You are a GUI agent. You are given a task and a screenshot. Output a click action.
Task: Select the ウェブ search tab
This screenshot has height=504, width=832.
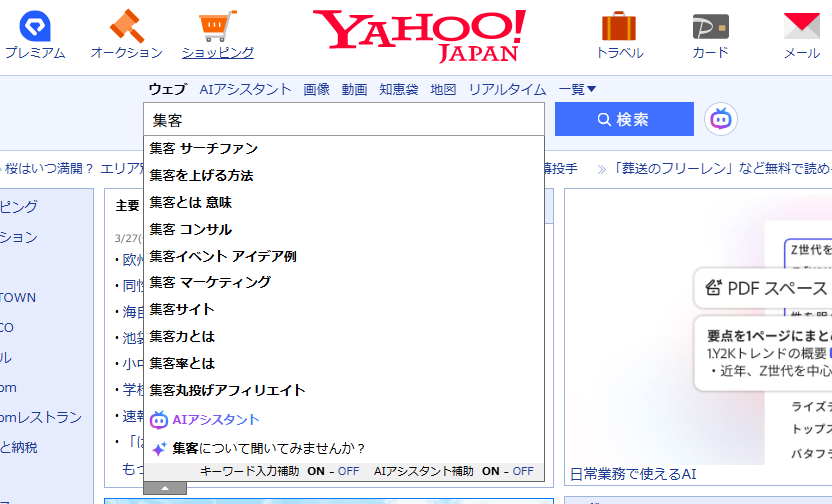tap(168, 89)
